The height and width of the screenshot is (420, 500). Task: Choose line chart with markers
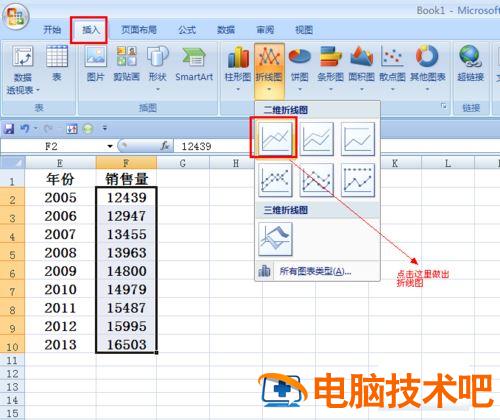(275, 180)
